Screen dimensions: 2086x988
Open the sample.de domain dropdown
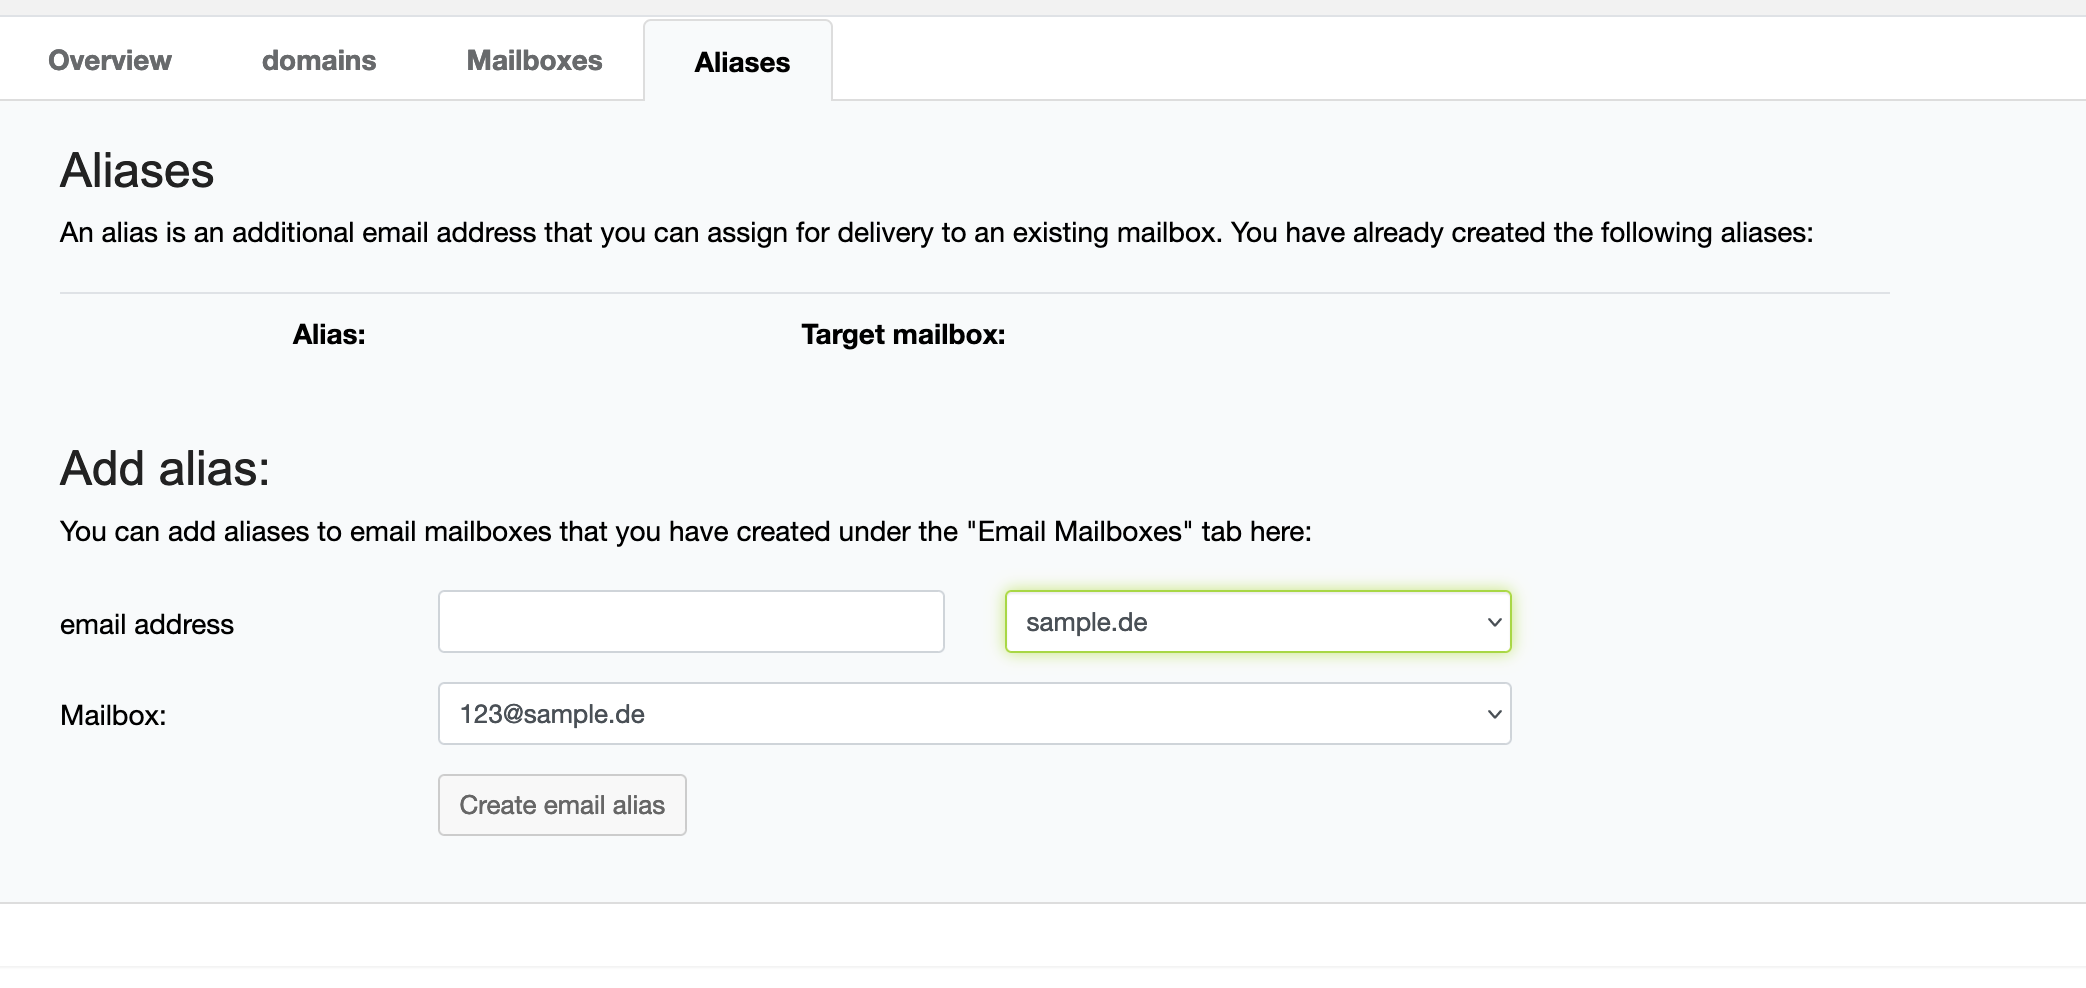(x=1258, y=622)
